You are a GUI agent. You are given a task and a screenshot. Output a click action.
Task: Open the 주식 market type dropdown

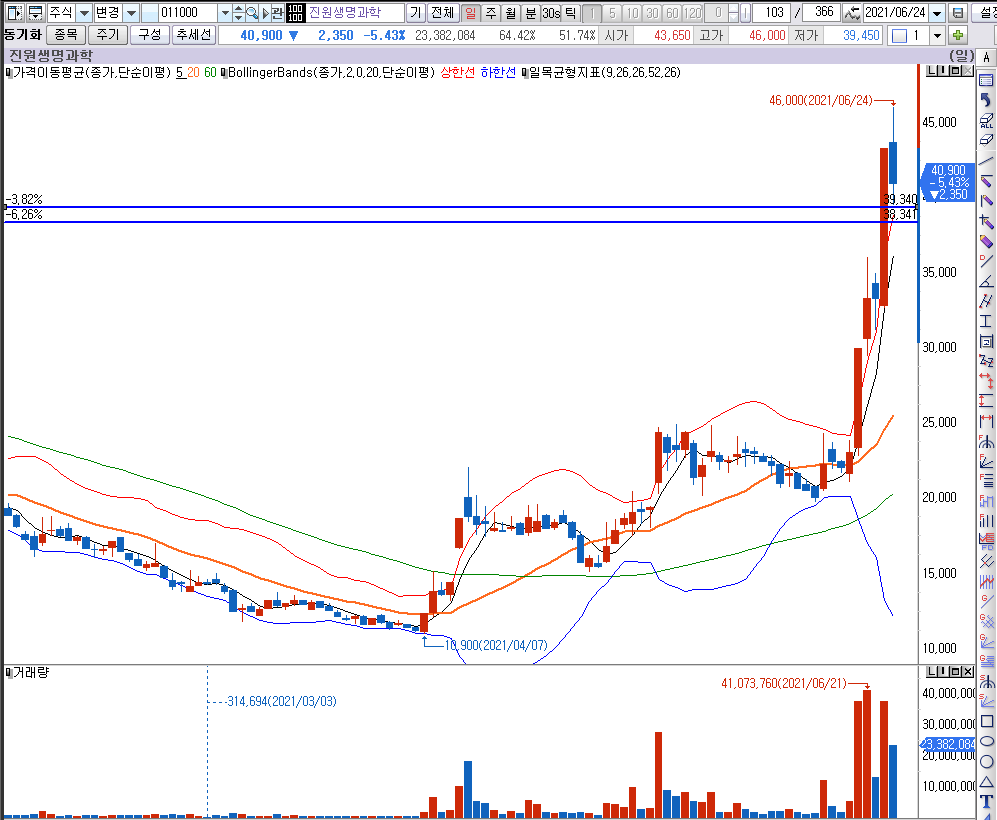(x=84, y=13)
